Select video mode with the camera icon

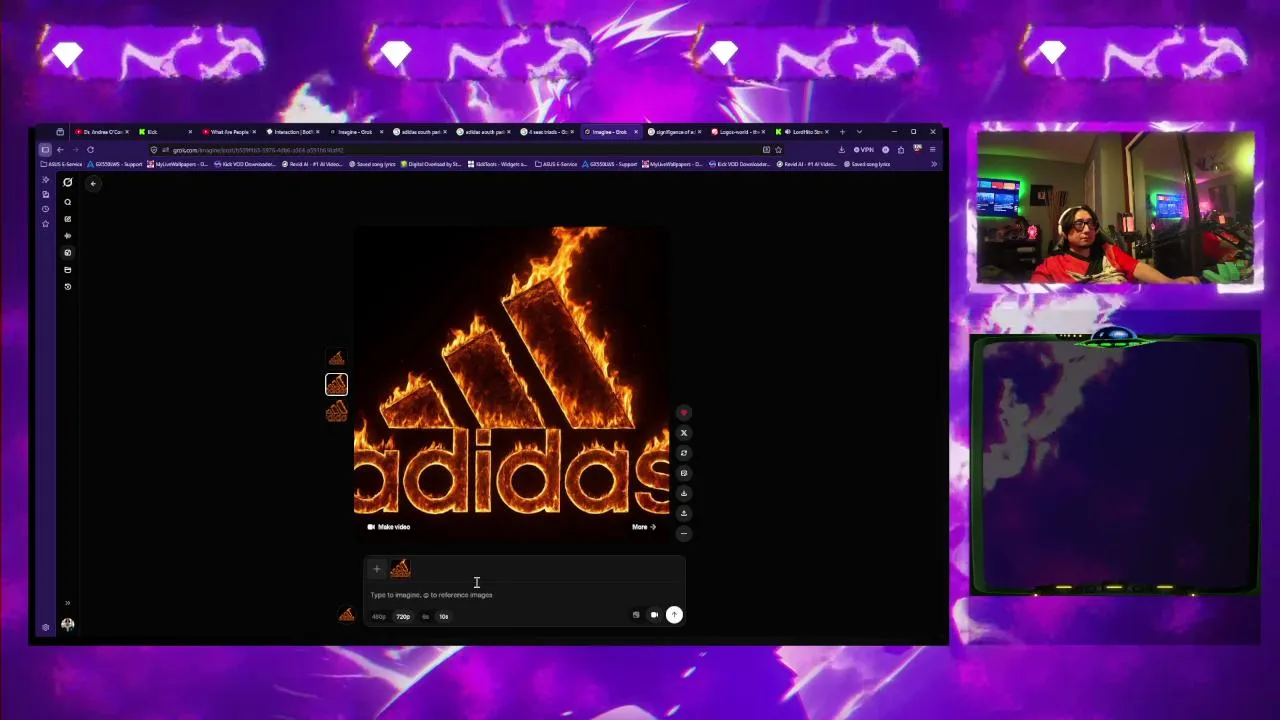pos(654,615)
